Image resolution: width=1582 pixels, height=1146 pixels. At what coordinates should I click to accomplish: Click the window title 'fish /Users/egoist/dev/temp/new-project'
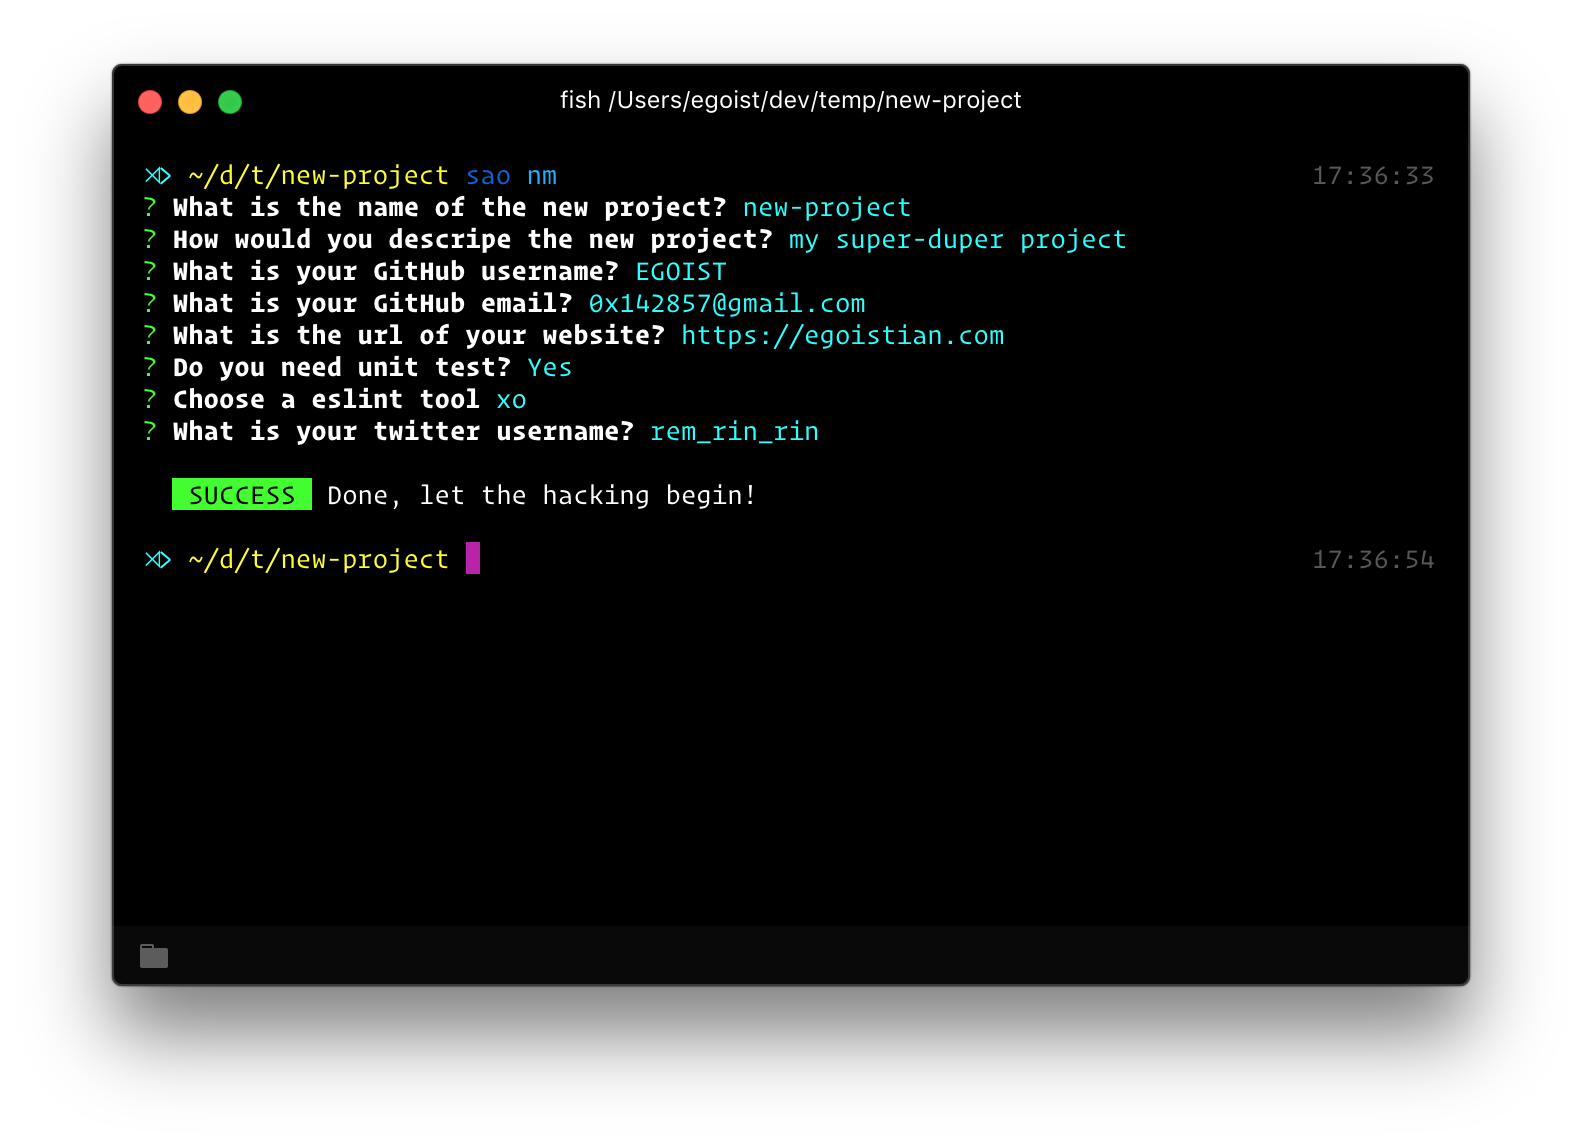coord(790,100)
